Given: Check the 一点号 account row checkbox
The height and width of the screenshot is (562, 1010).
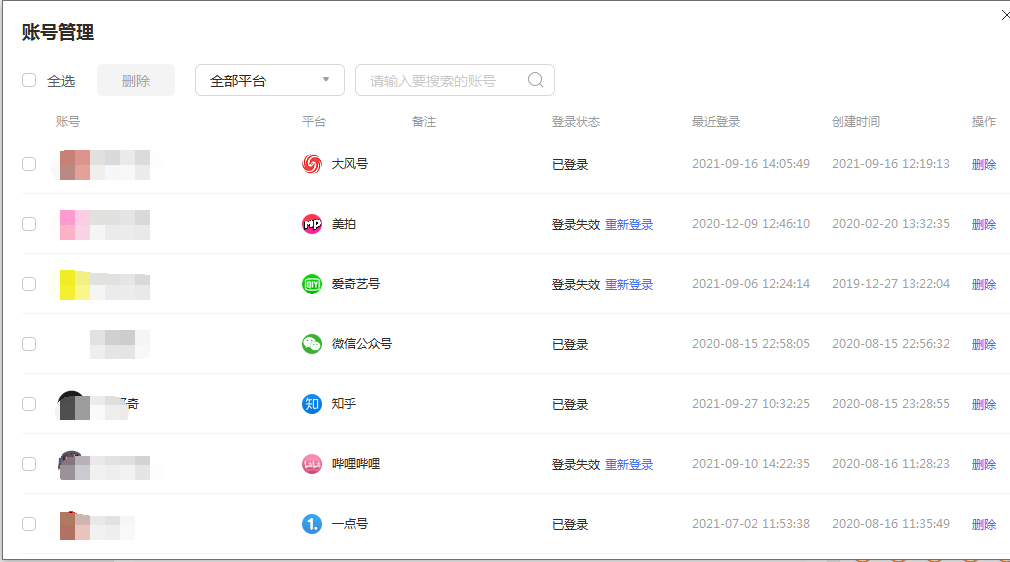Looking at the screenshot, I should coord(29,523).
